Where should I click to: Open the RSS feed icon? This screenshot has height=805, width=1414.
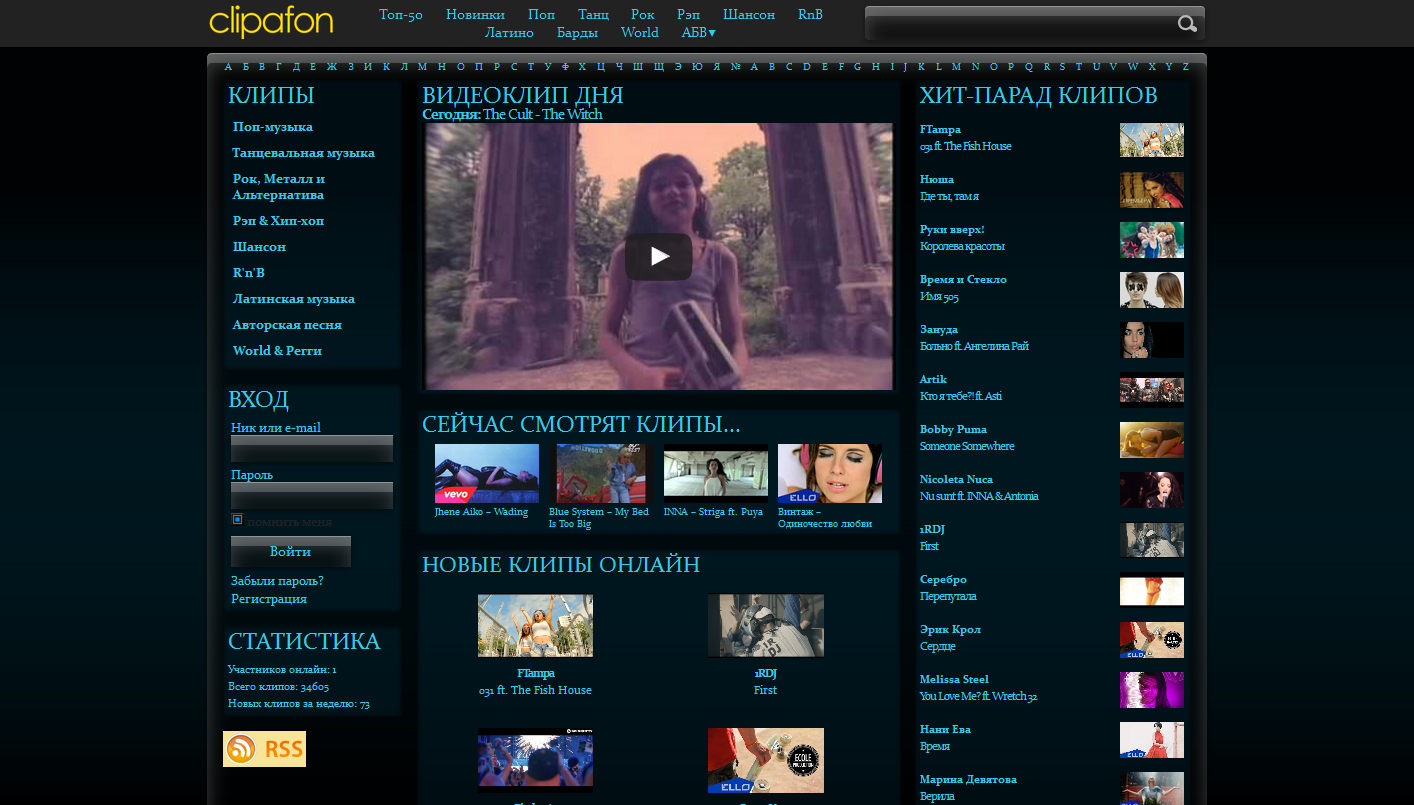[x=264, y=749]
